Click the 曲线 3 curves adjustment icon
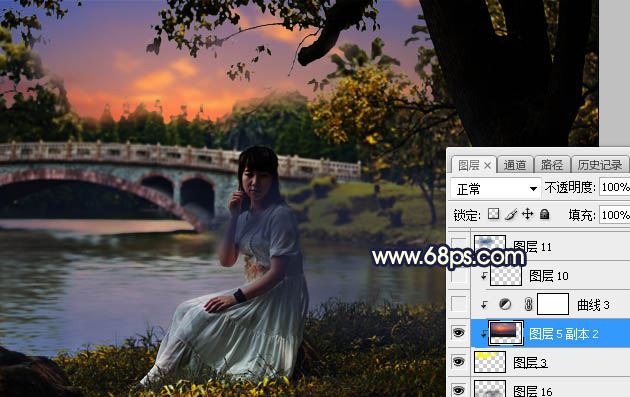The image size is (630, 397). point(505,305)
